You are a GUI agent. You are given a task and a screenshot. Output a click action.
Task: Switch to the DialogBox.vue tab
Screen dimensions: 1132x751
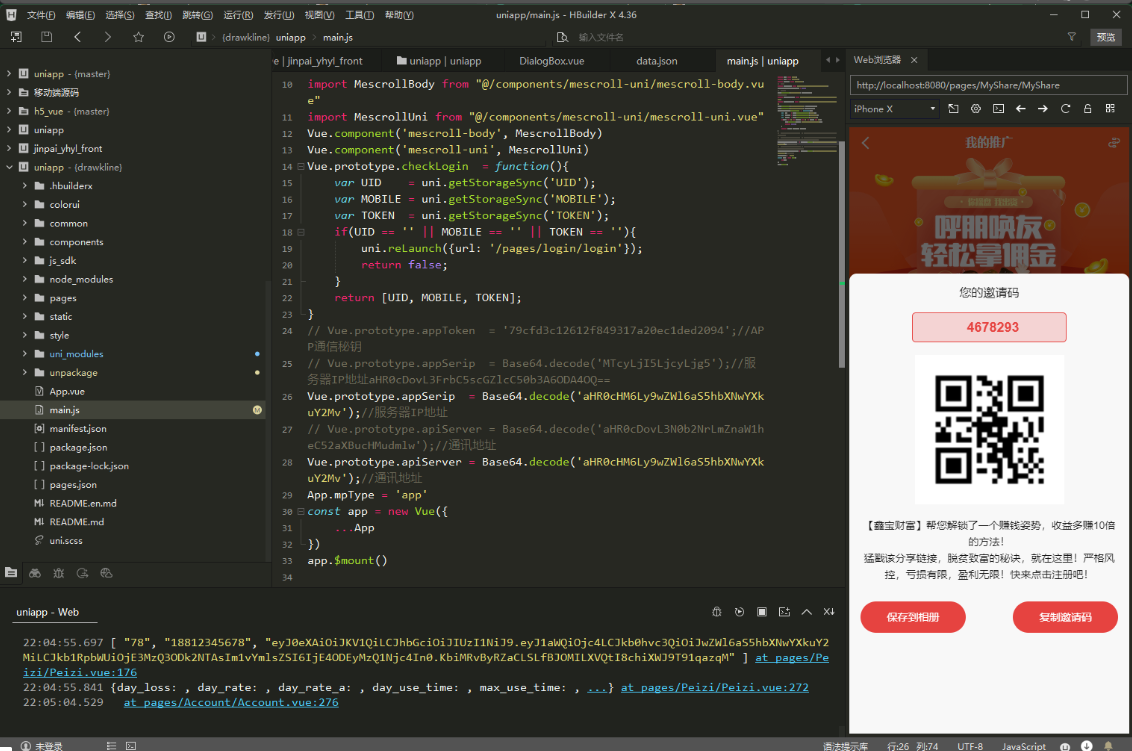(552, 61)
